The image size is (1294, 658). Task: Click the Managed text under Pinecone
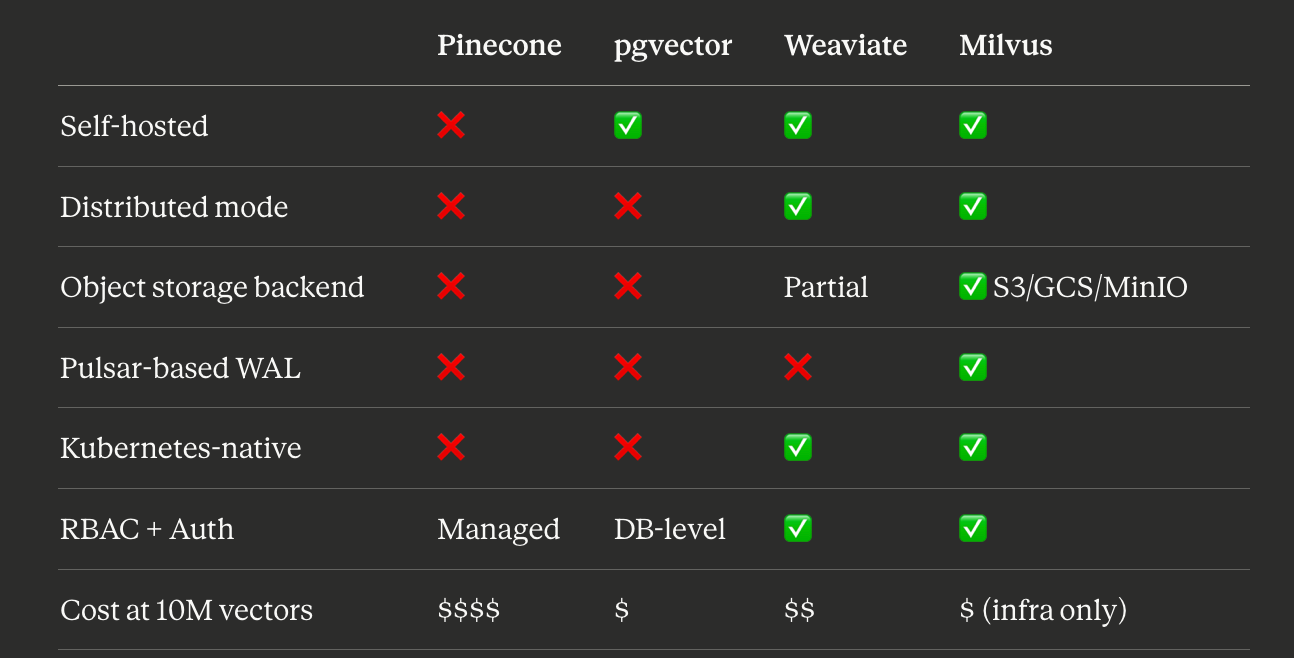(498, 529)
